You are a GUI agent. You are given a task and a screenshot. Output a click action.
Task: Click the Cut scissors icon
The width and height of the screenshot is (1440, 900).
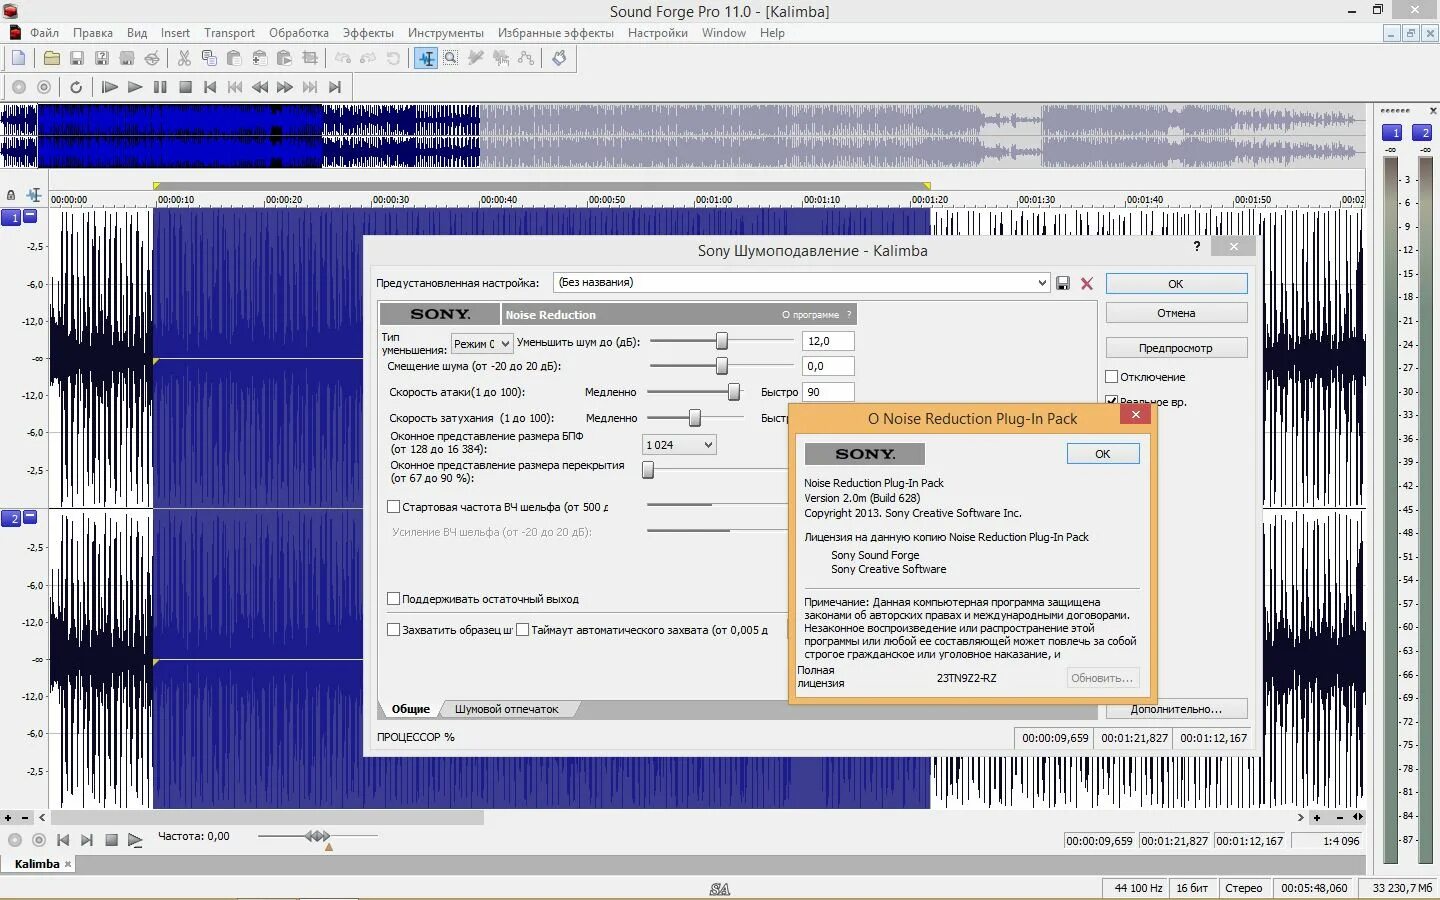click(x=184, y=58)
